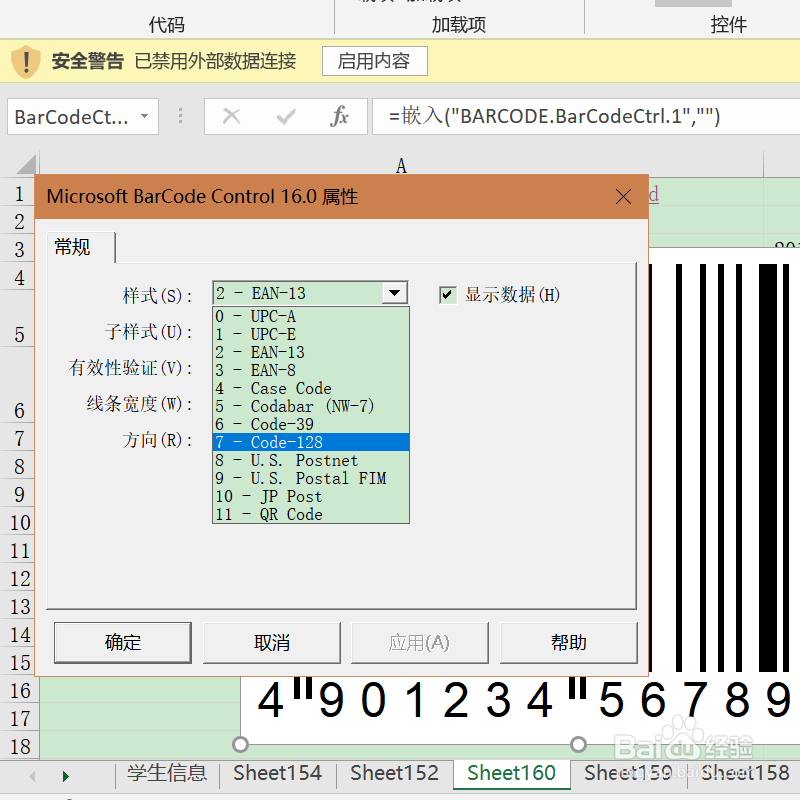Collapse the 样式 style combo box arrow
The height and width of the screenshot is (800, 800).
tap(394, 293)
